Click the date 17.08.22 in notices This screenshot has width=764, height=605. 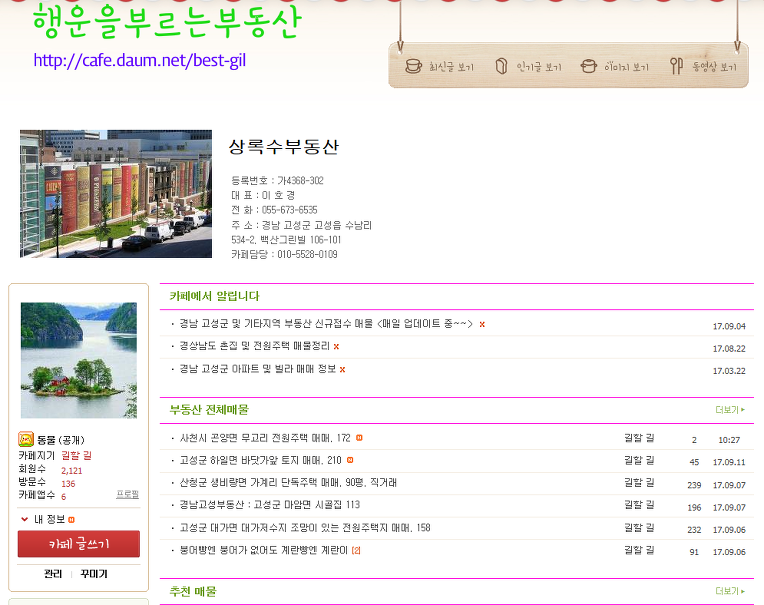[x=729, y=349]
